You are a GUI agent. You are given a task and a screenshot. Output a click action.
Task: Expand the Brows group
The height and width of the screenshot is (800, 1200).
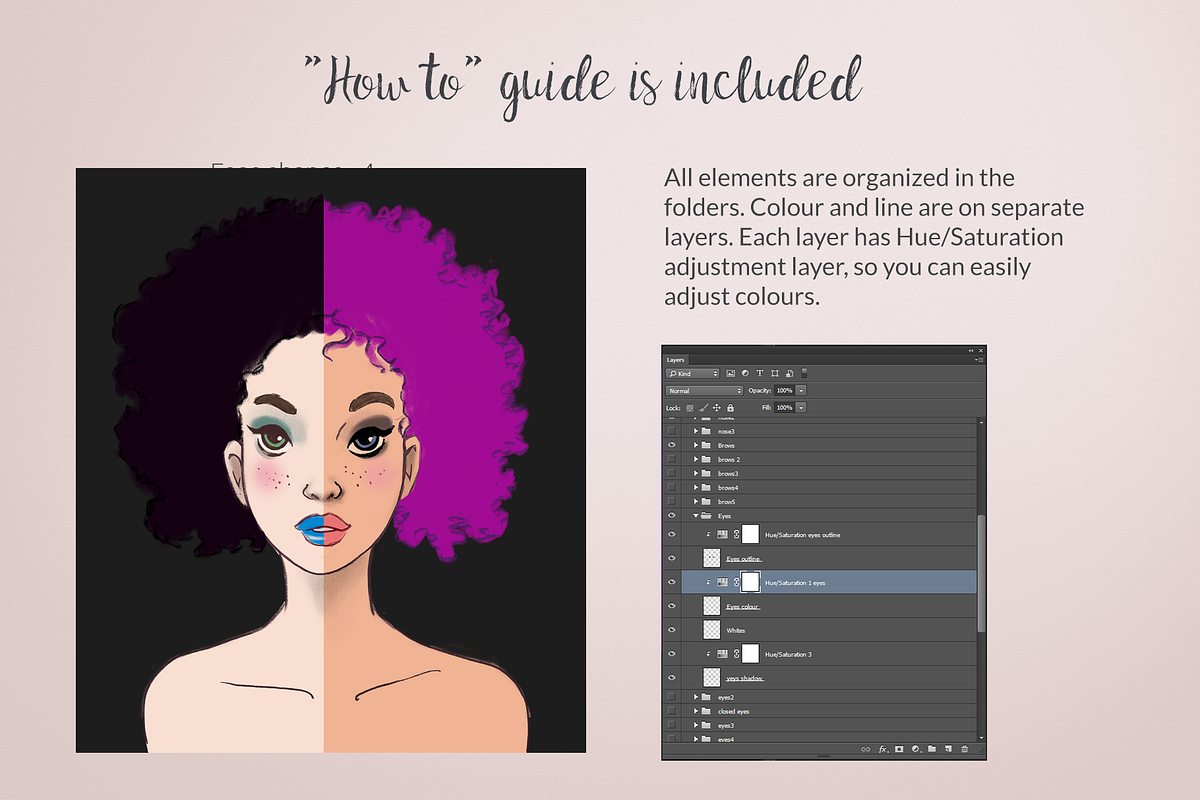[695, 445]
